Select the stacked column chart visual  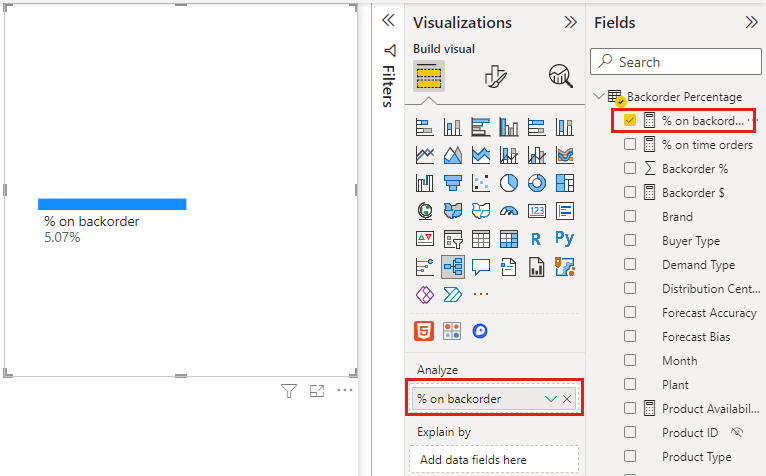[452, 128]
